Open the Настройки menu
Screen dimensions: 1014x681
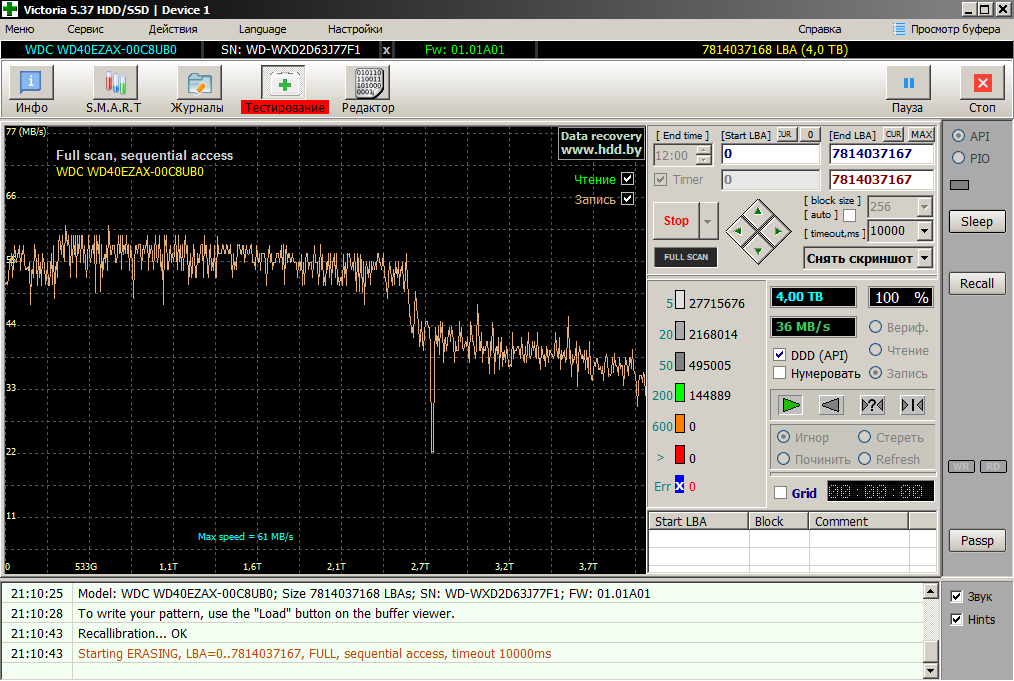[x=354, y=29]
